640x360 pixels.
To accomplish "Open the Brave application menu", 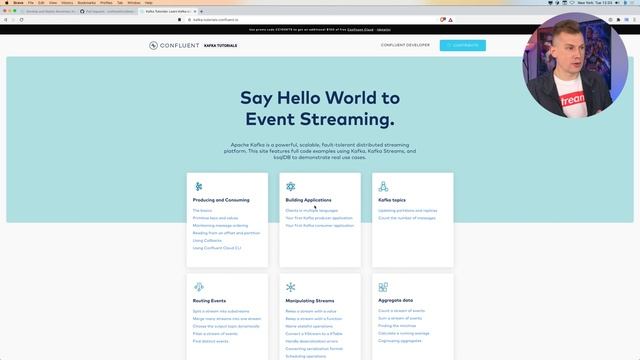I will (x=18, y=2).
